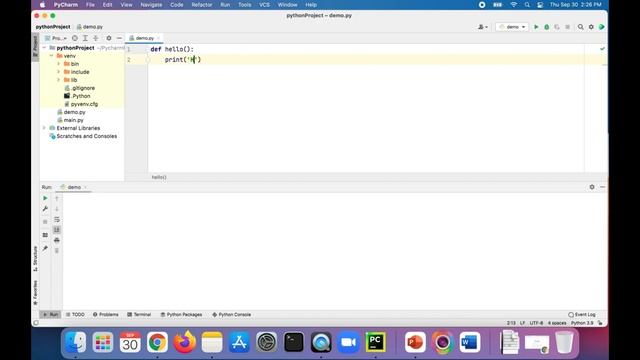Image resolution: width=640 pixels, height=360 pixels.
Task: Collapse the pythonProject root node
Action: pos(44,48)
